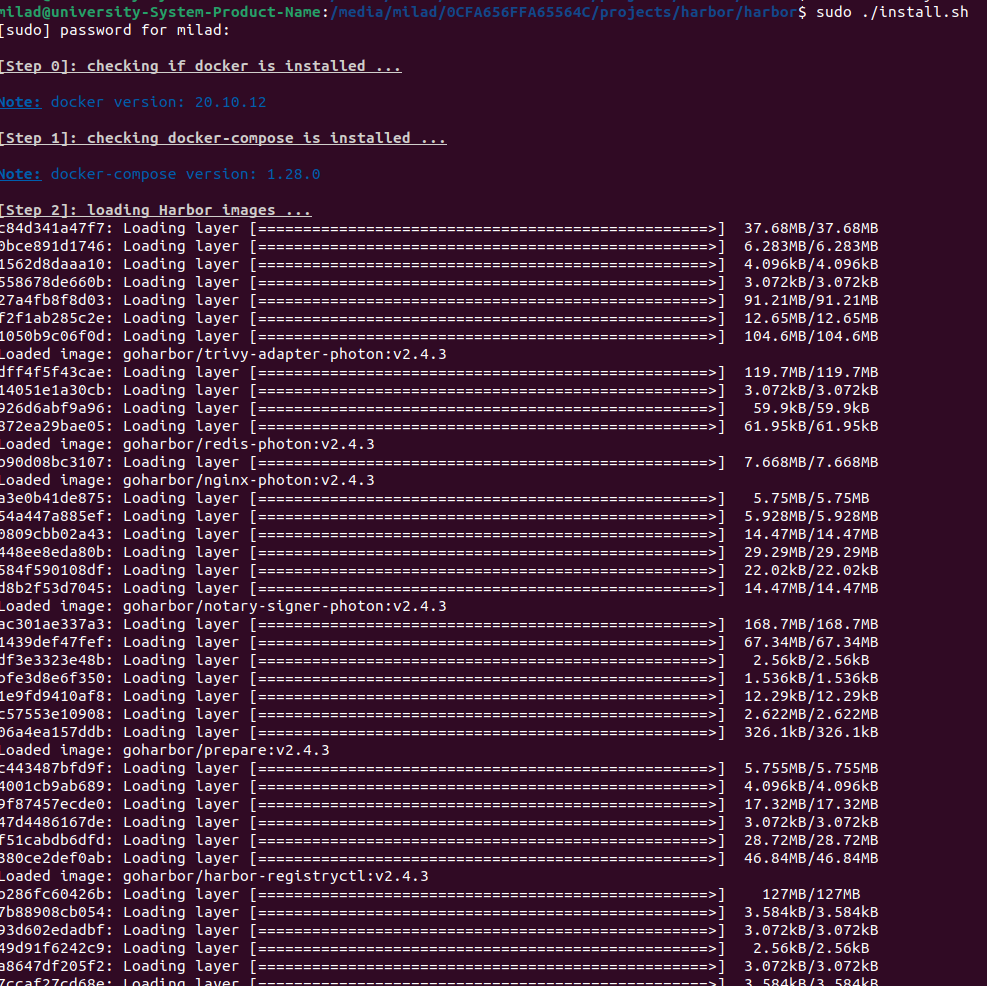Click the size value 6.283MB/6.283MB
The width and height of the screenshot is (987, 986).
811,246
